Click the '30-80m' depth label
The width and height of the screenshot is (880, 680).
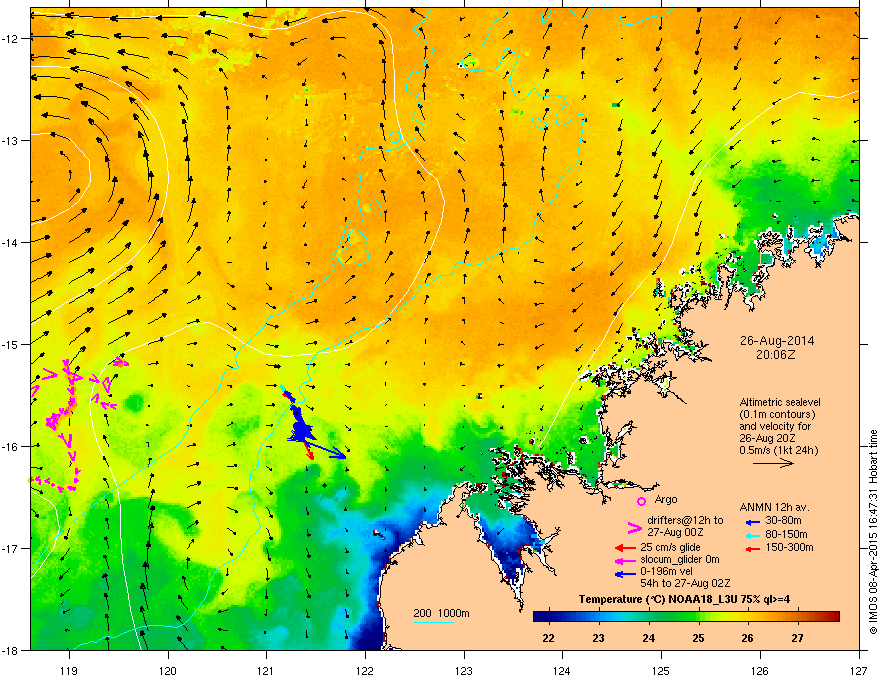click(783, 521)
